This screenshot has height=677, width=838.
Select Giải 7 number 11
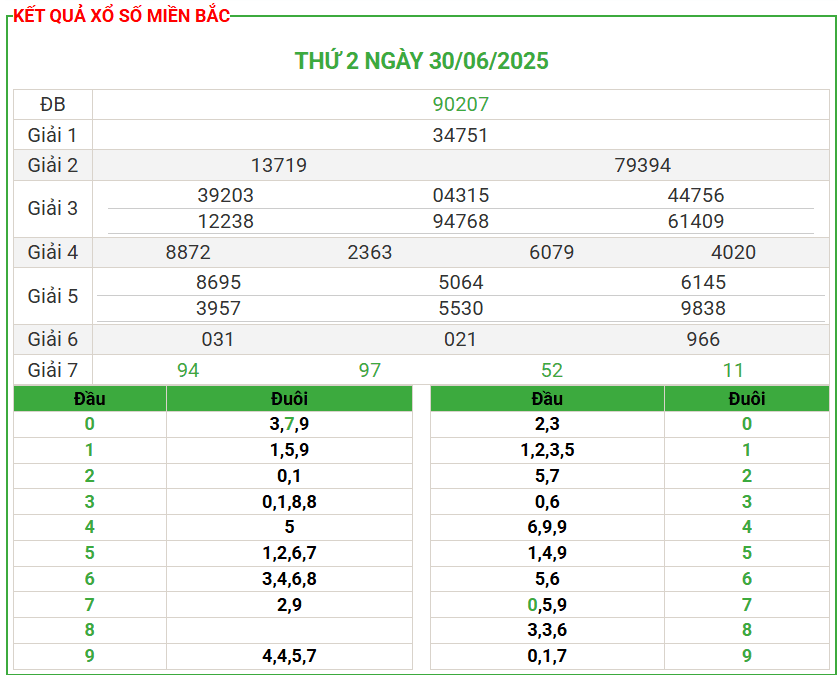(733, 370)
